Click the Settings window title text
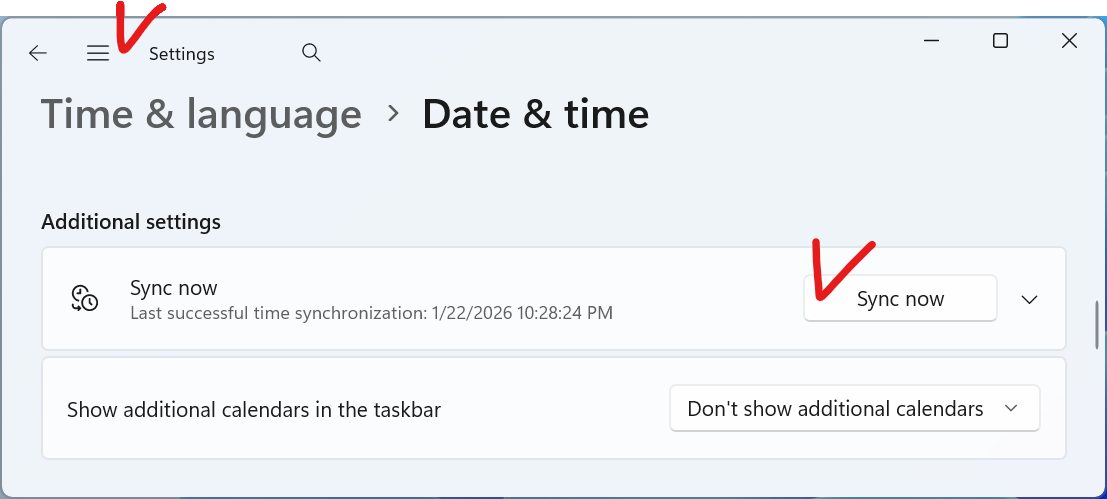This screenshot has width=1107, height=499. tap(182, 54)
